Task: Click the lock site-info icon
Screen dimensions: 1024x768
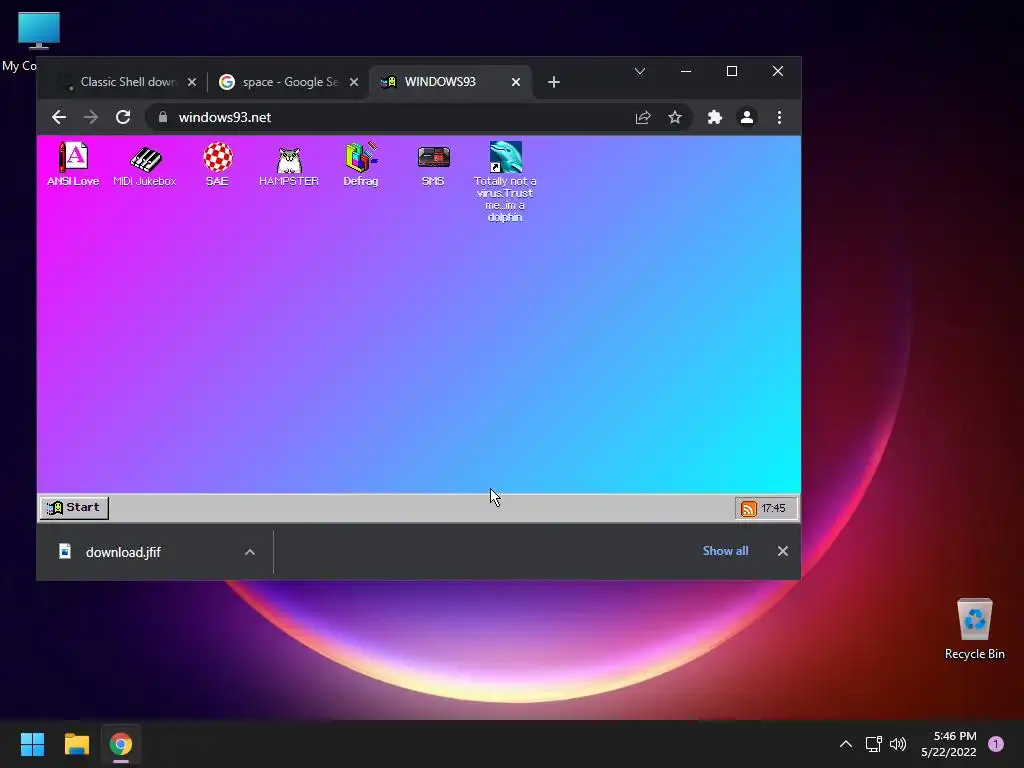Action: [x=163, y=118]
